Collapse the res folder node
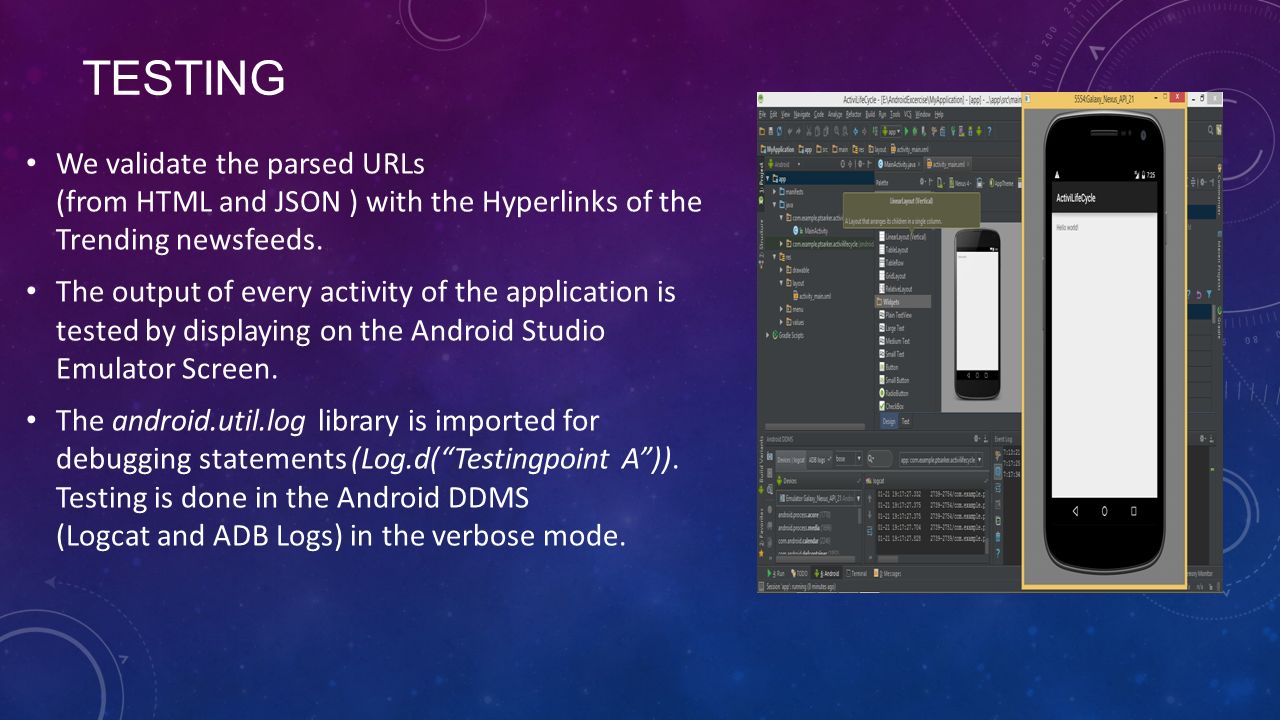This screenshot has height=720, width=1280. coord(774,257)
